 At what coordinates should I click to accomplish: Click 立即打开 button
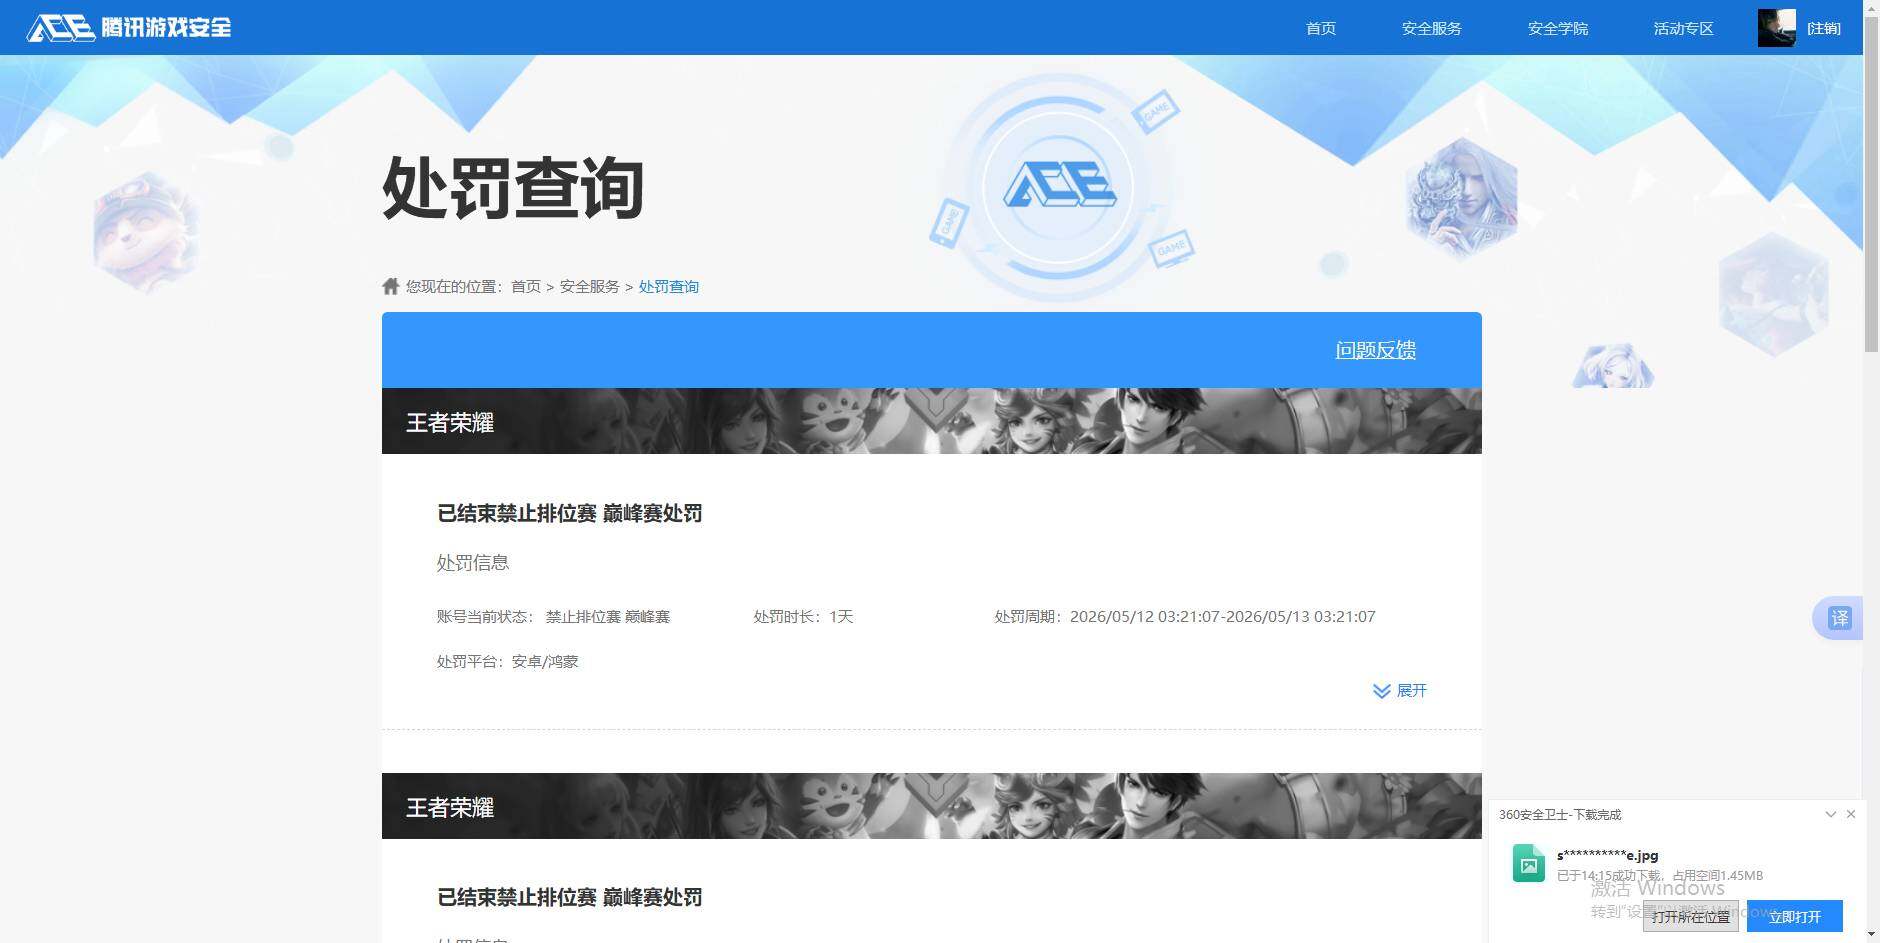click(1794, 916)
